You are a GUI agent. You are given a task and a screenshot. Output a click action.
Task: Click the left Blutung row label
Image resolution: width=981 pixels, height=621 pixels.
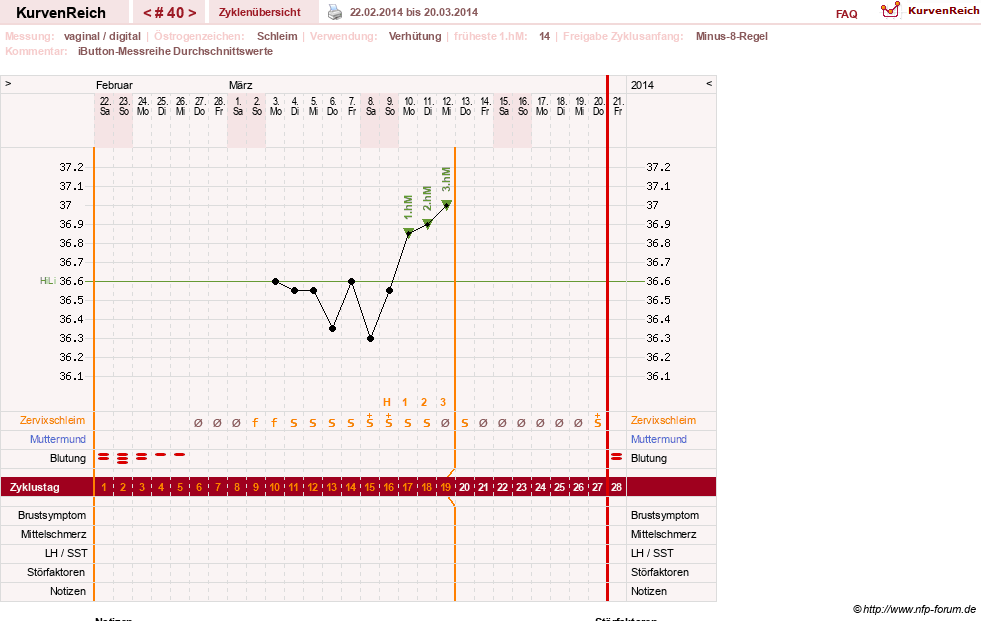tap(68, 458)
